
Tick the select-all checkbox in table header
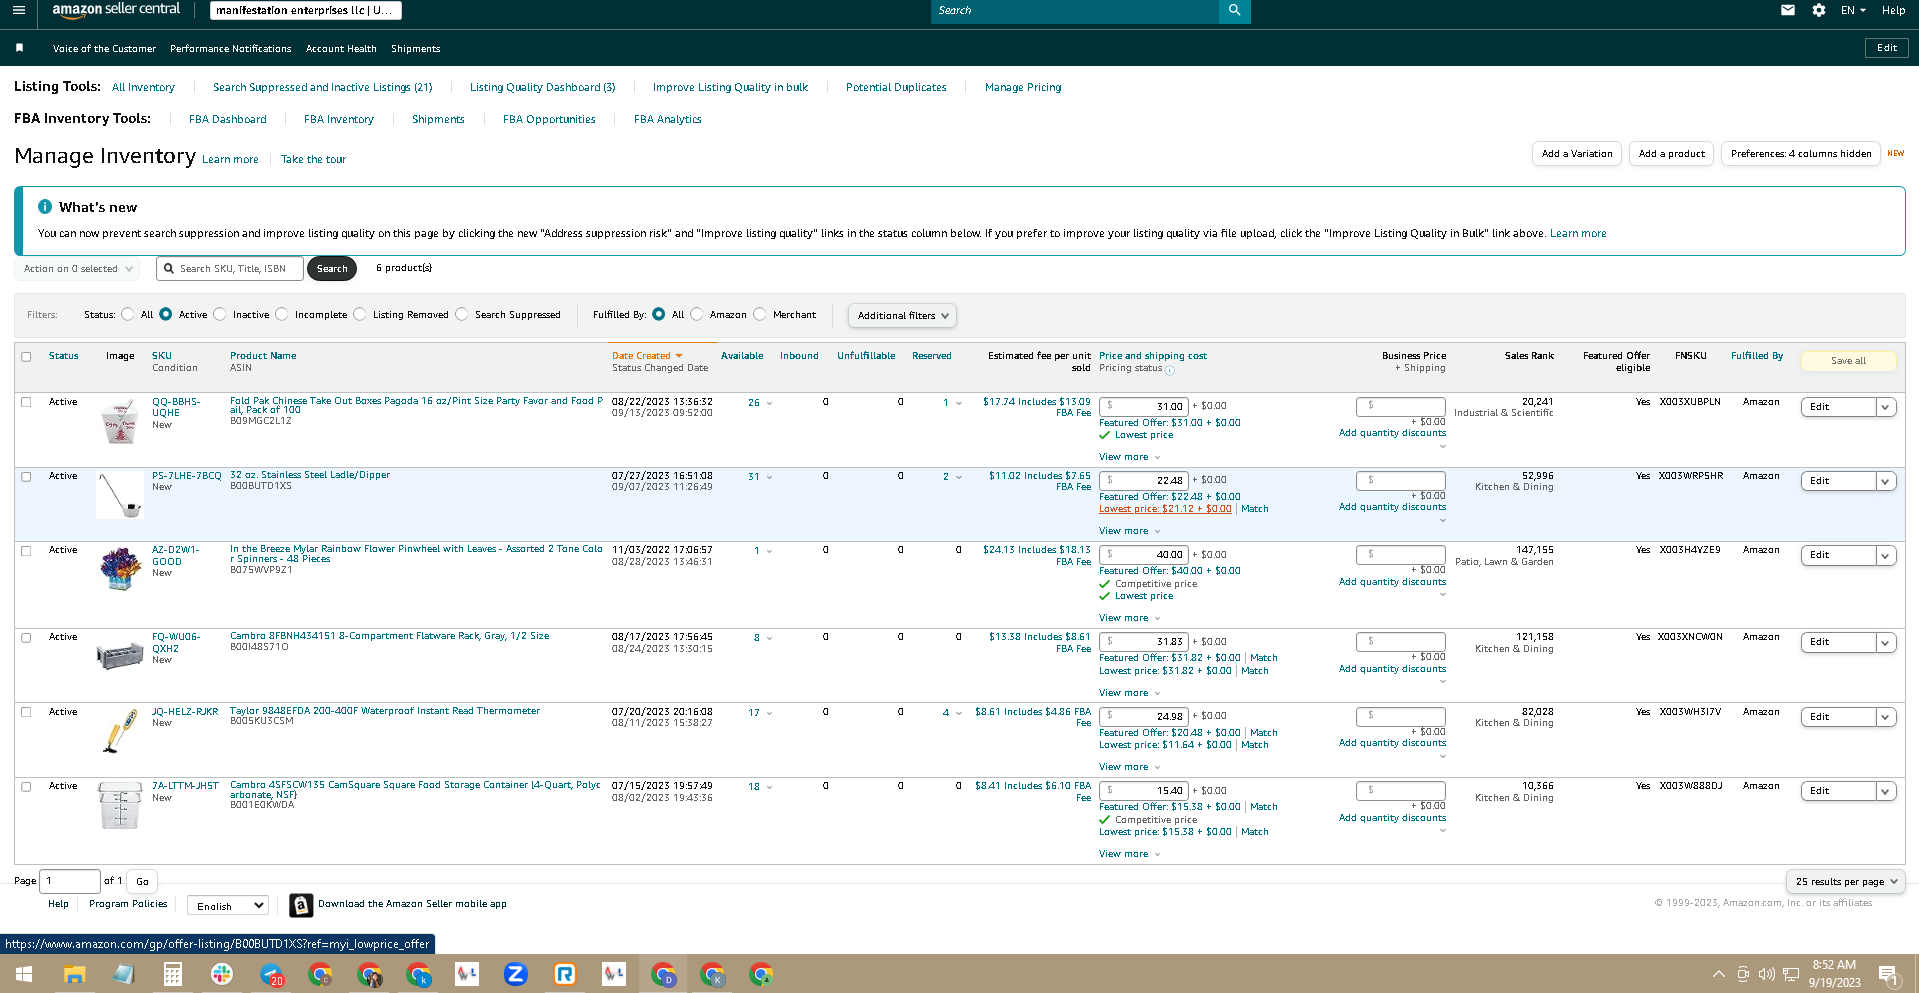(27, 357)
